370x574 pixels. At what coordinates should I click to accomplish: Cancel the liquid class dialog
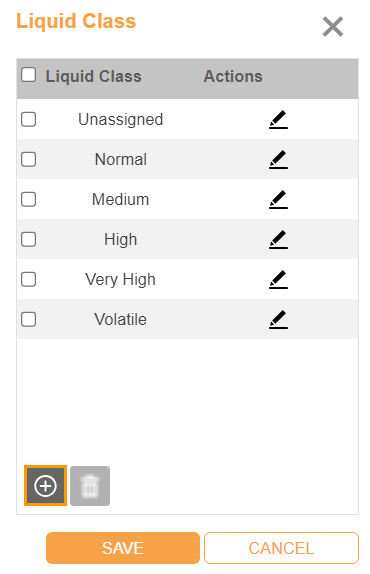281,548
